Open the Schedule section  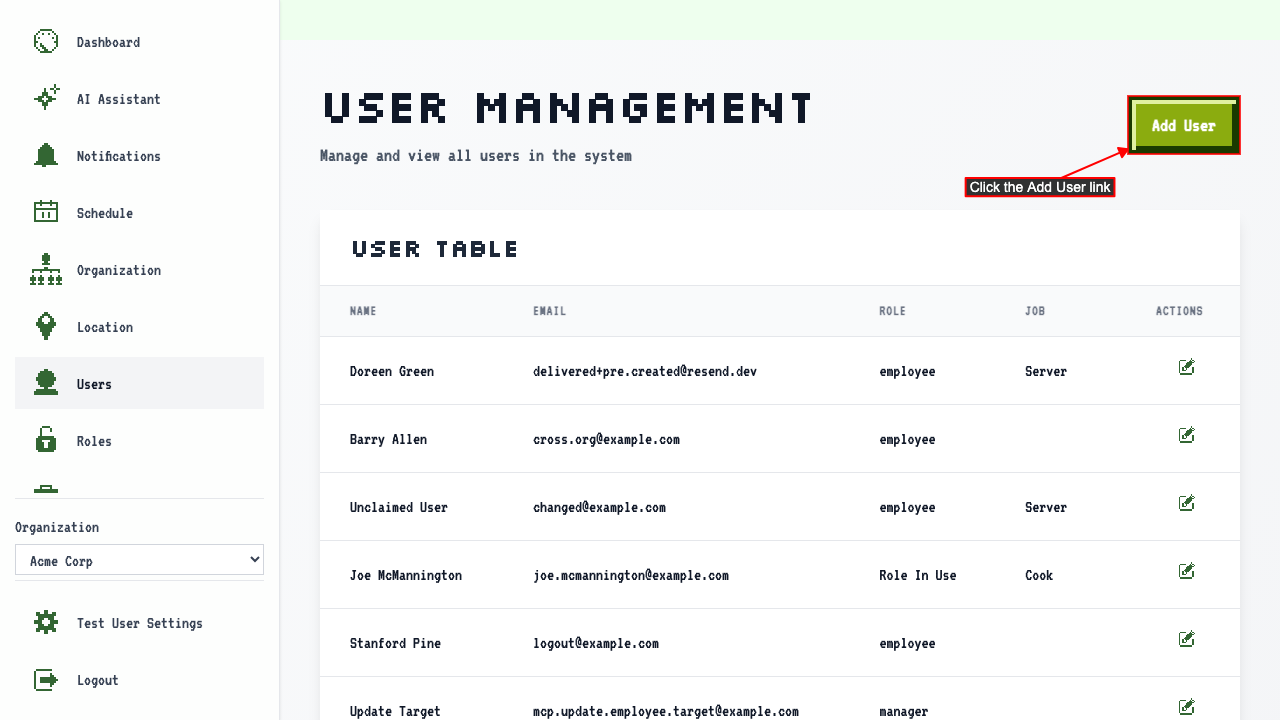pyautogui.click(x=139, y=213)
